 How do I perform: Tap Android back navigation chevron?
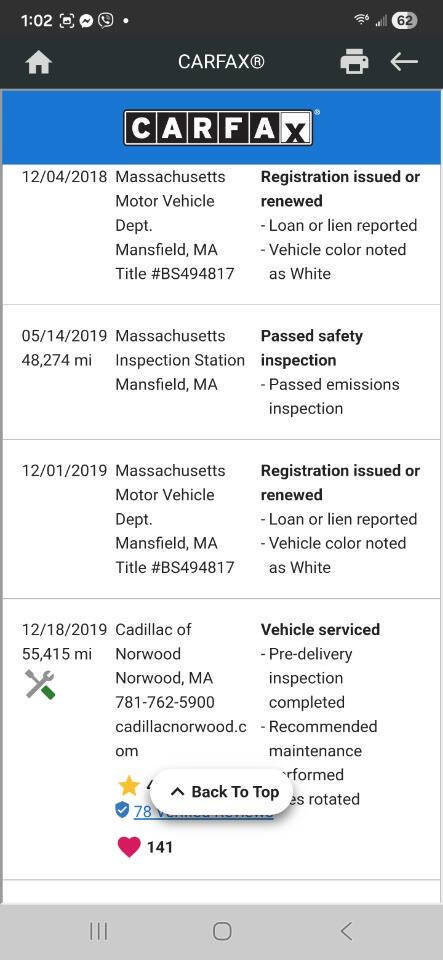coord(346,931)
